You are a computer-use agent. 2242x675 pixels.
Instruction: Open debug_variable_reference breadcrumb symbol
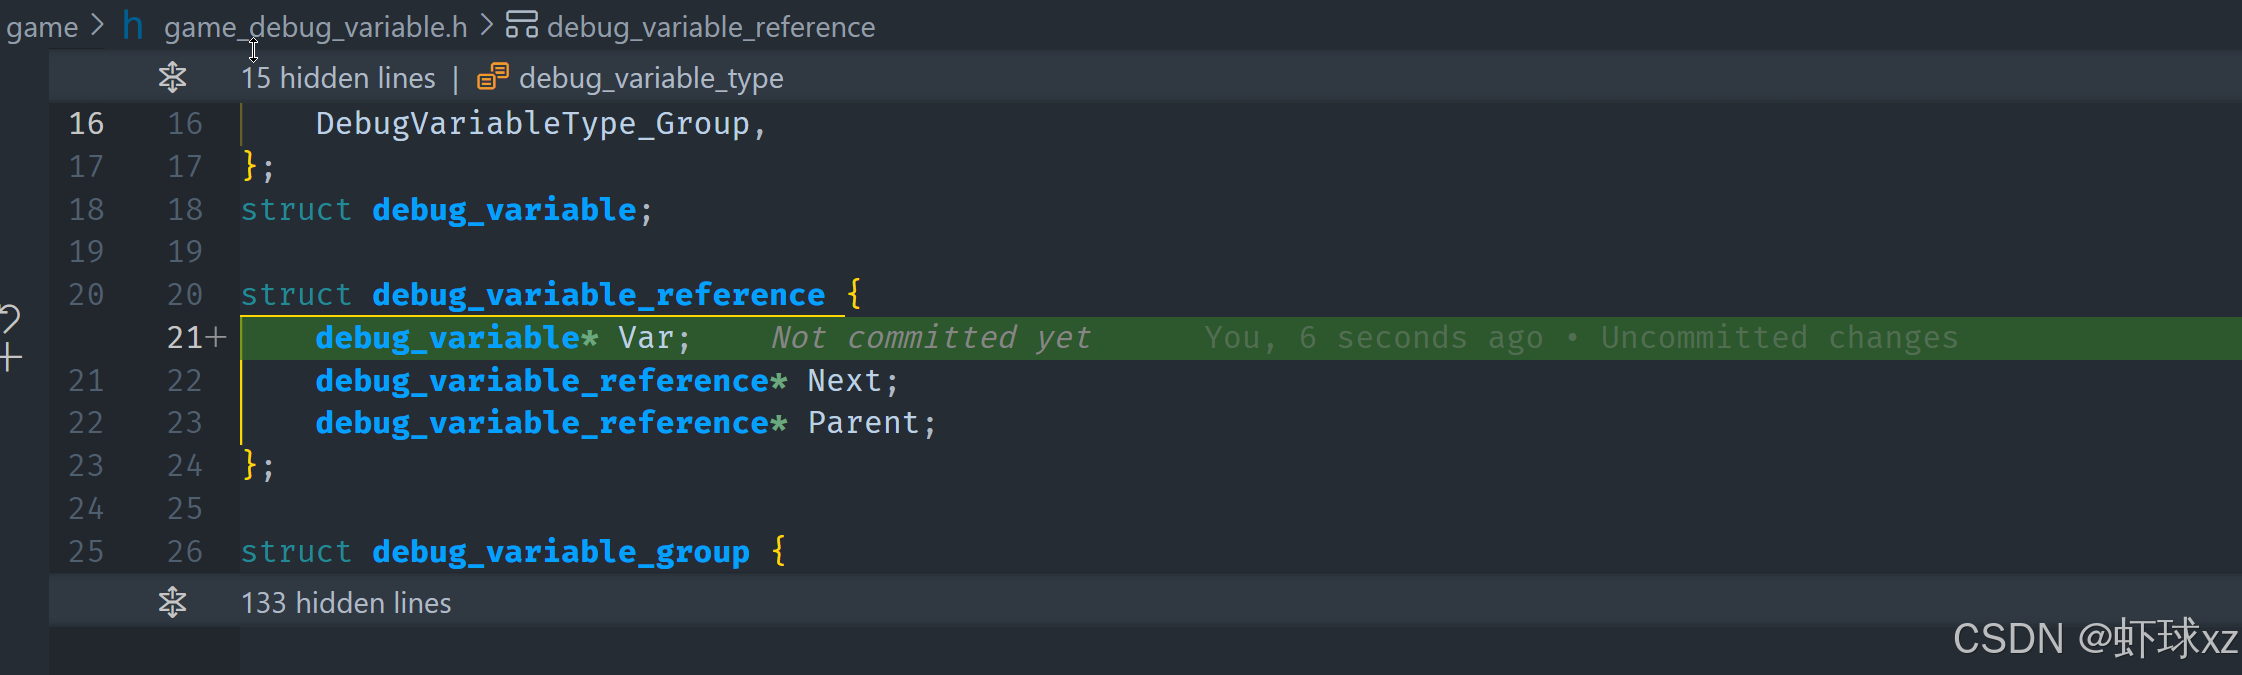[x=711, y=27]
